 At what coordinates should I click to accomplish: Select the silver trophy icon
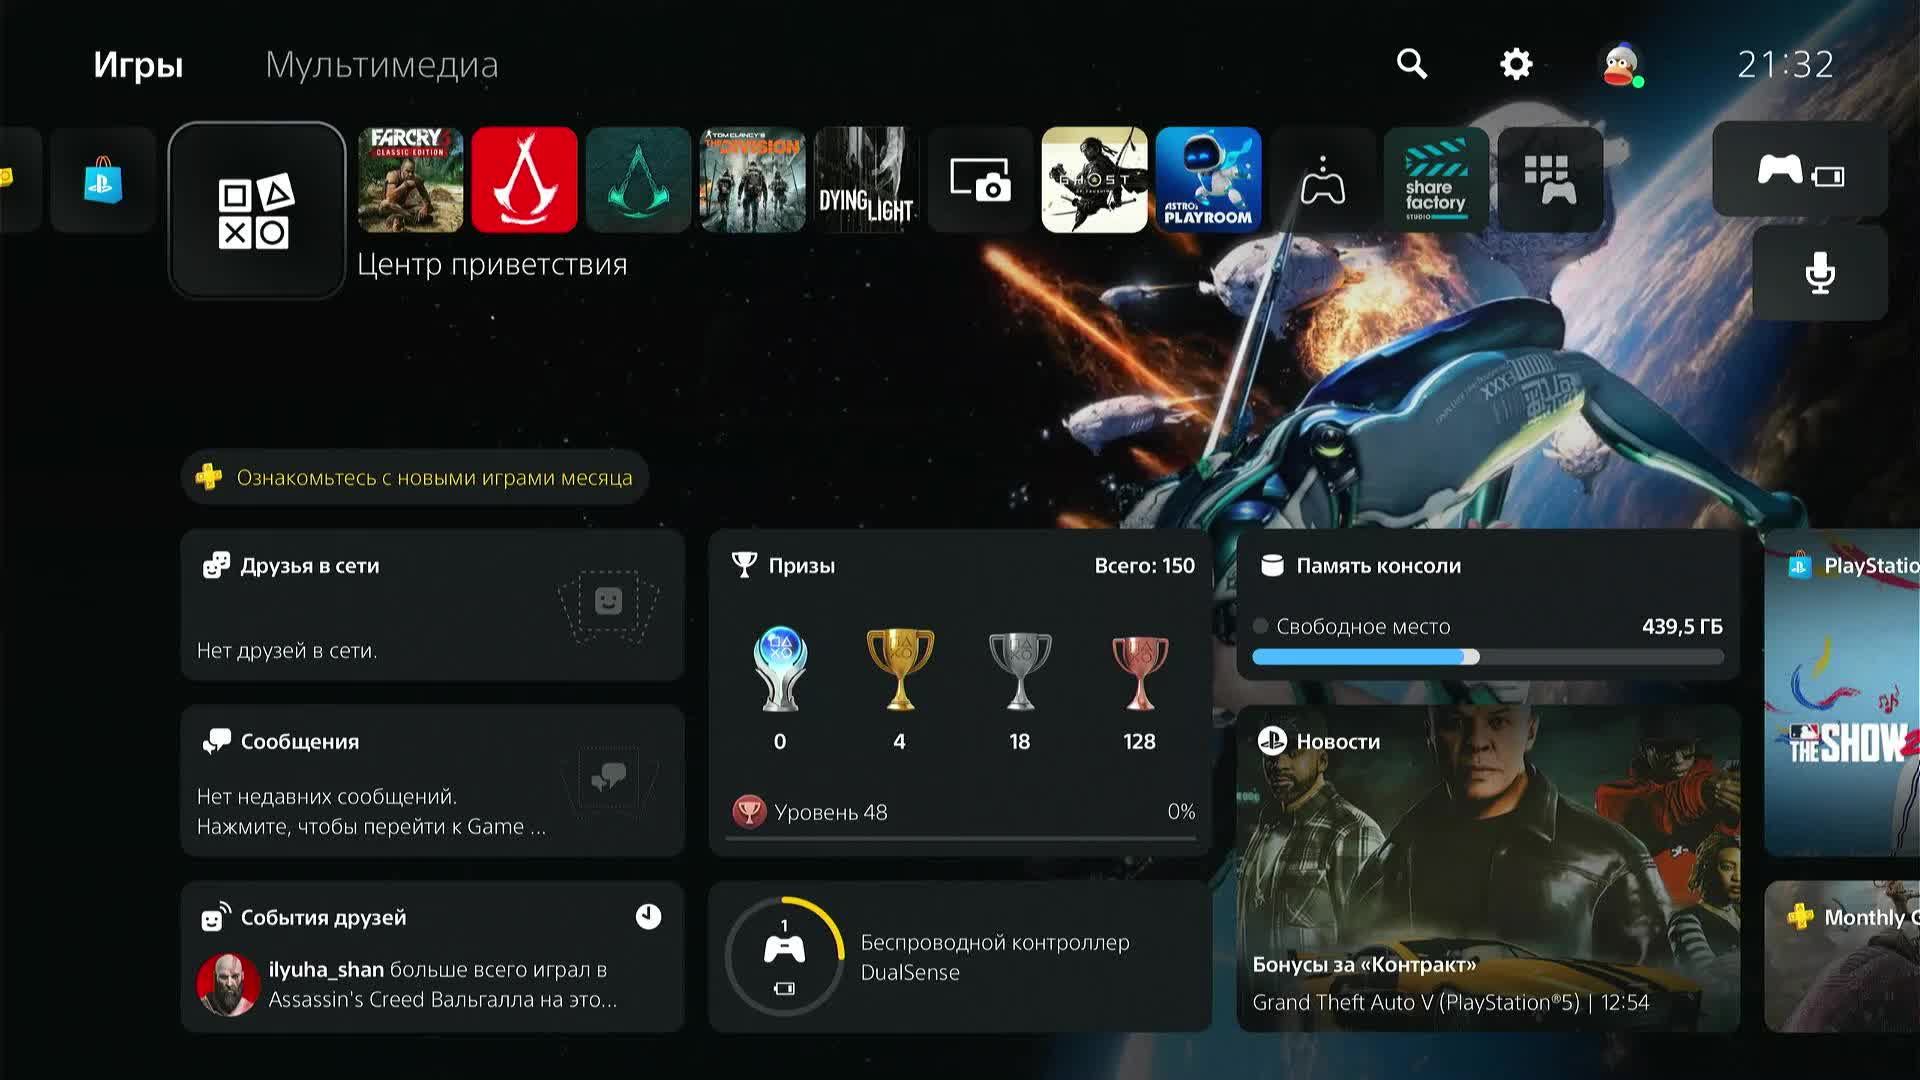(1019, 670)
